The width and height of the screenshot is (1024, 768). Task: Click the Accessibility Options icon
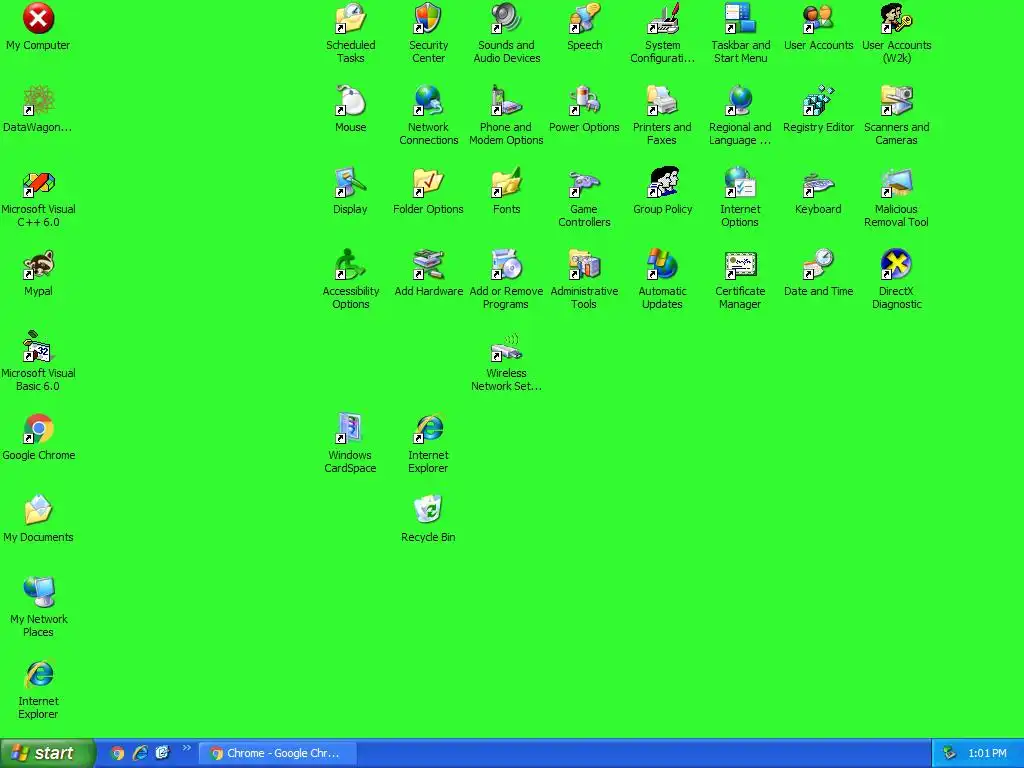coord(350,264)
